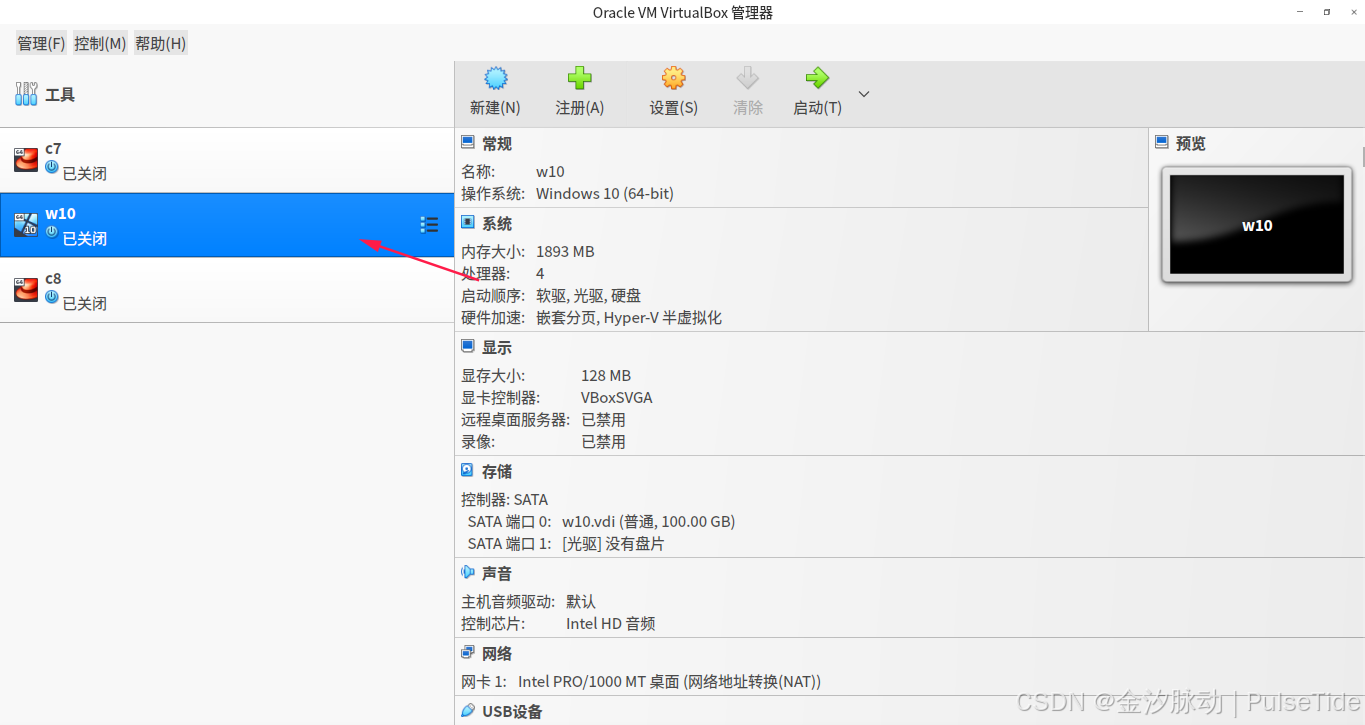
Task: Click the network adapter Intel PRO/1000 MT entry
Action: pos(669,681)
